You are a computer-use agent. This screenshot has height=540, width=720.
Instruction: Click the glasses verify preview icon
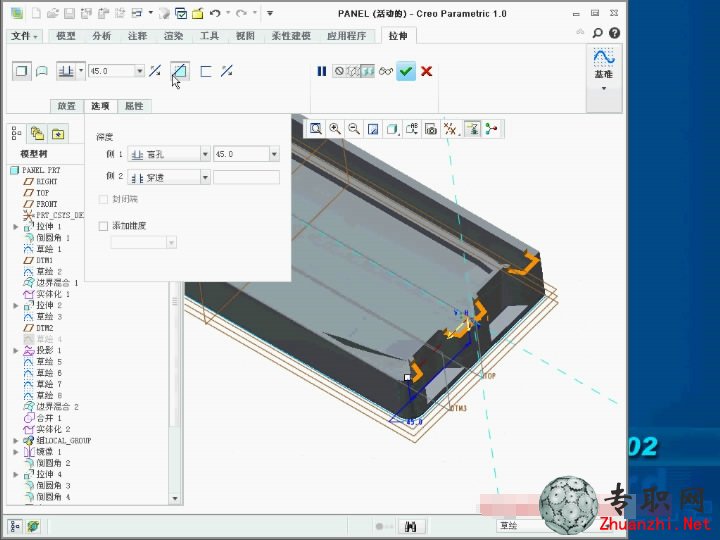386,71
